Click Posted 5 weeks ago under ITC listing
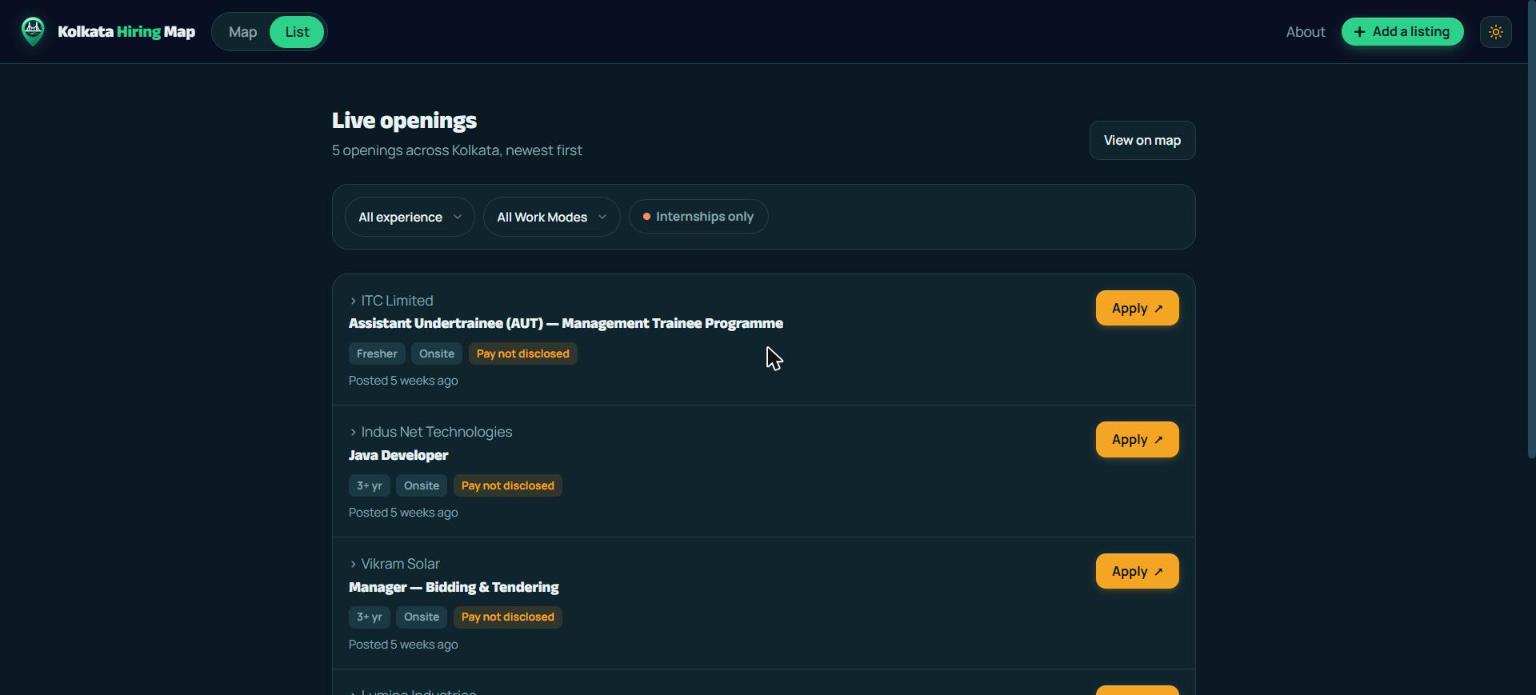The width and height of the screenshot is (1536, 695). click(403, 381)
